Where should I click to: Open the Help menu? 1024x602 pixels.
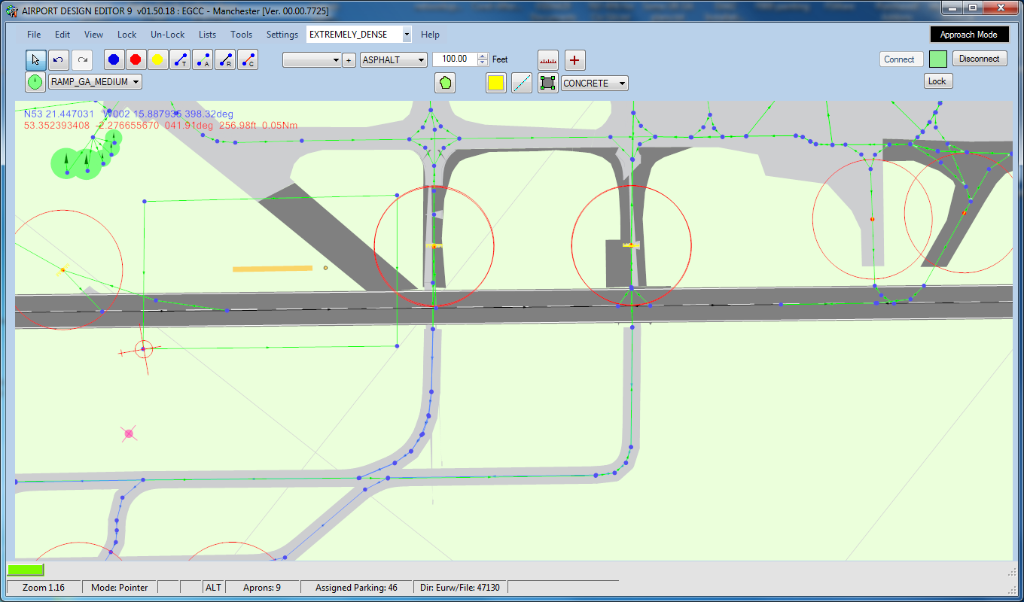430,35
